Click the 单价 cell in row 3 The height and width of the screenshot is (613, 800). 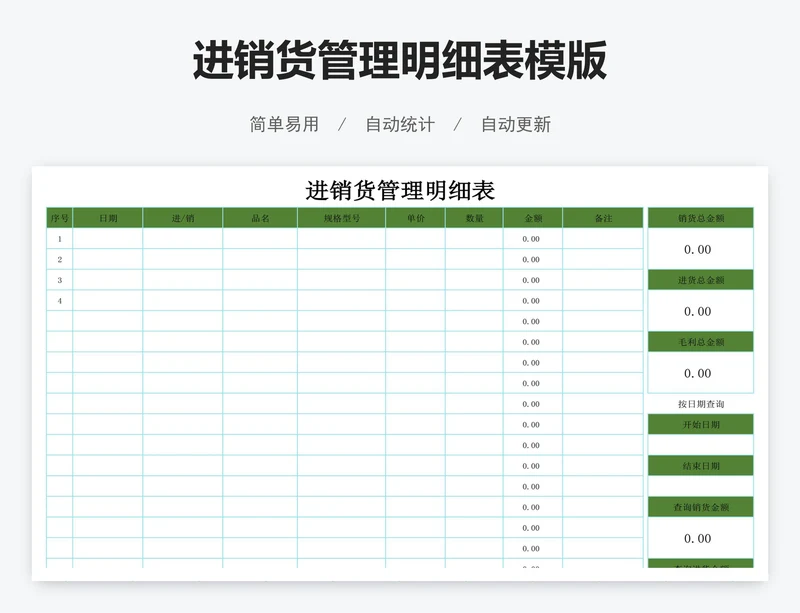coord(415,280)
